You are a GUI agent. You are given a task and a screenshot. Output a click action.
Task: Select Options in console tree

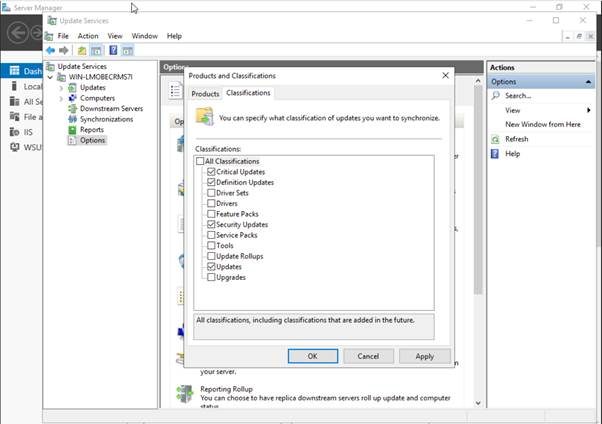pos(93,141)
